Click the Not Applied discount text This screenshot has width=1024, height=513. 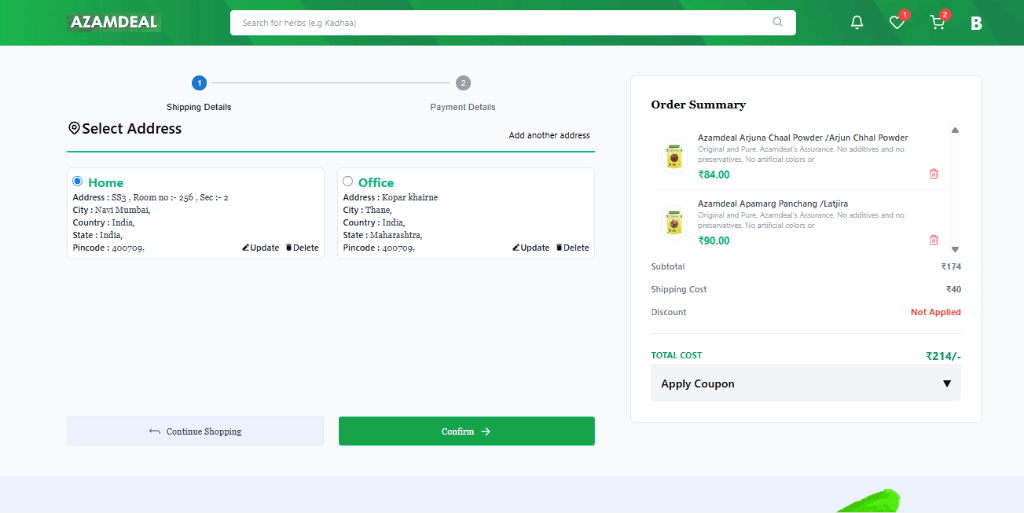[936, 312]
